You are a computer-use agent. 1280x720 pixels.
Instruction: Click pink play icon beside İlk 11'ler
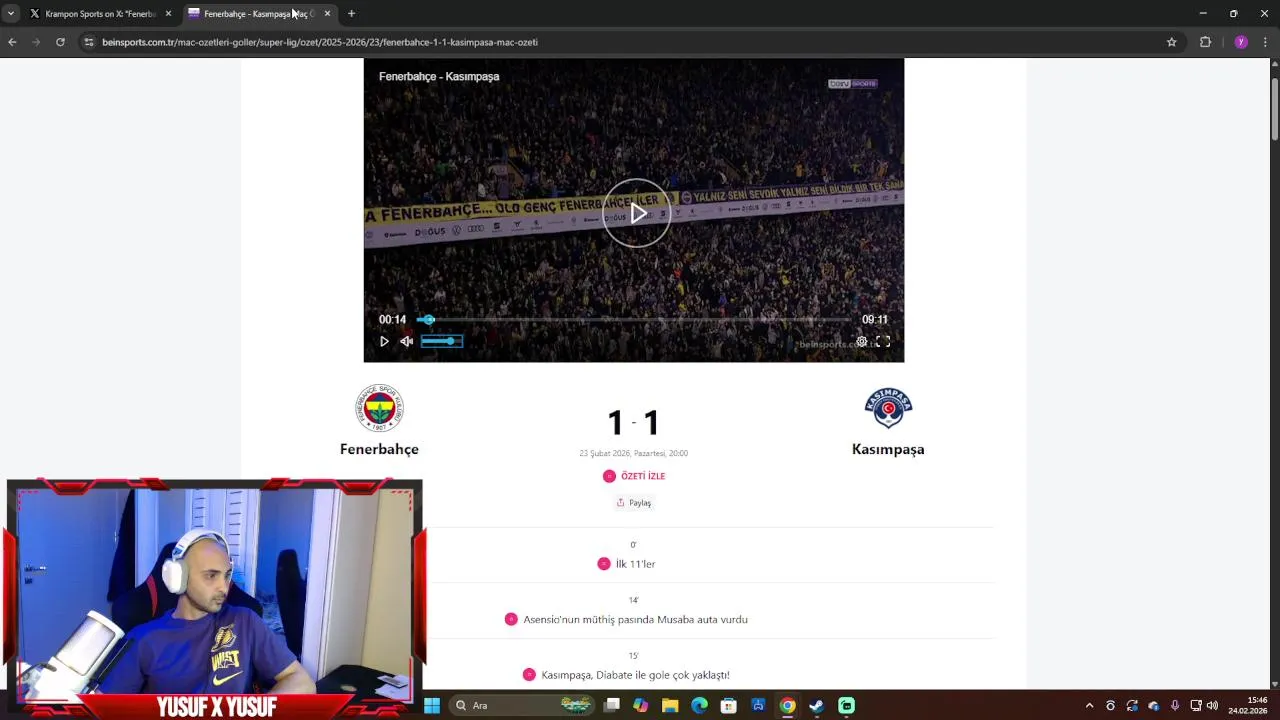point(603,564)
